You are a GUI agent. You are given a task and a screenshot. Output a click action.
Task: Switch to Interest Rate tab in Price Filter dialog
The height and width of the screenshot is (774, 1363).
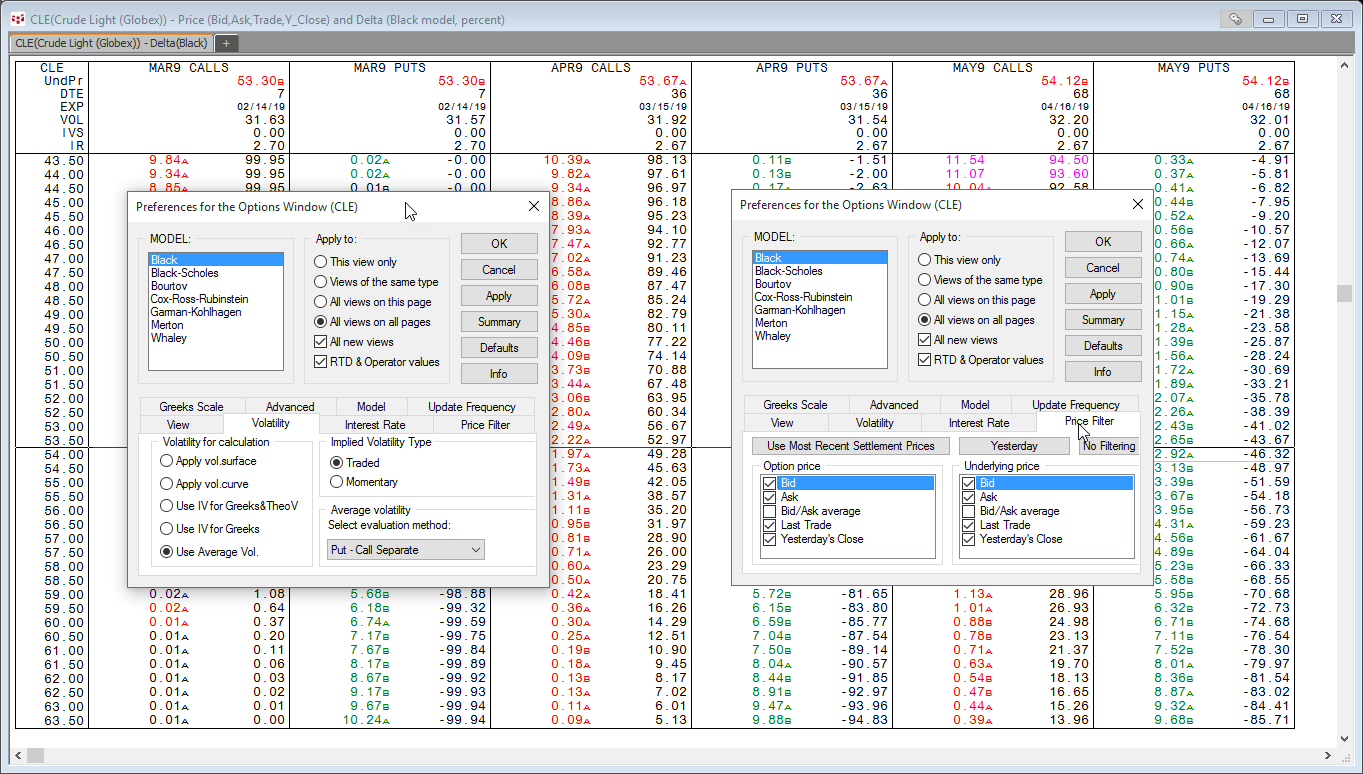tap(979, 423)
